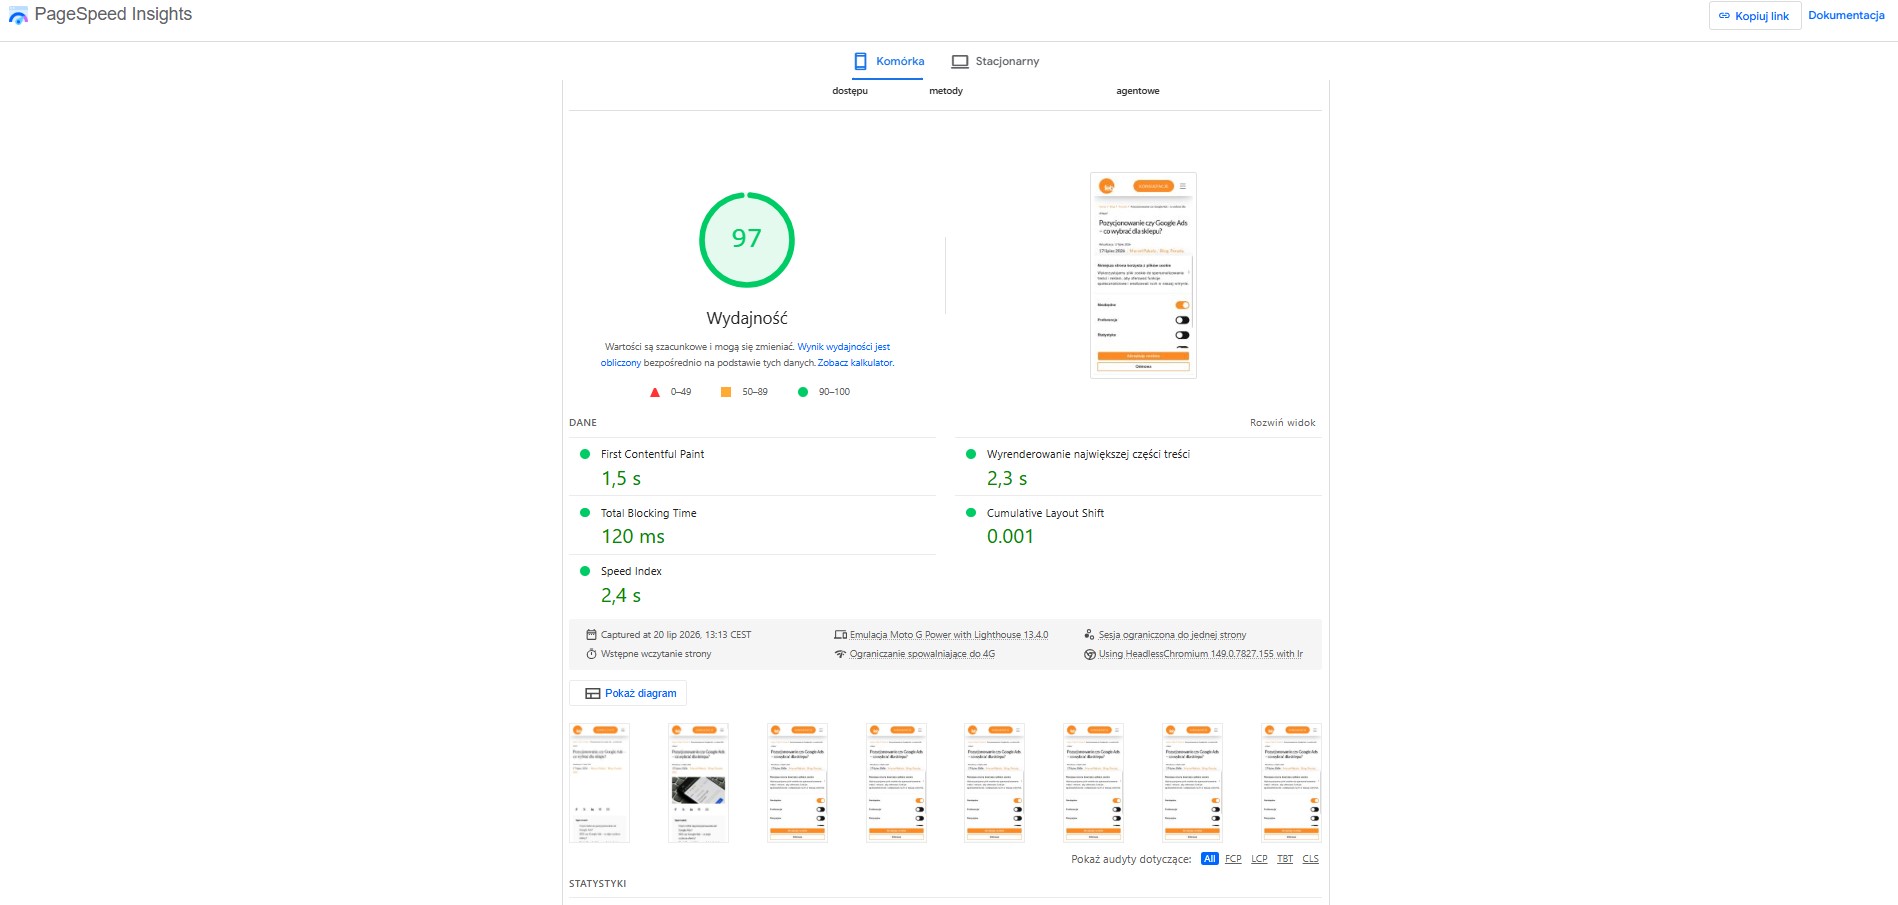Switch to the Komórka tab
1898x905 pixels.
point(888,61)
